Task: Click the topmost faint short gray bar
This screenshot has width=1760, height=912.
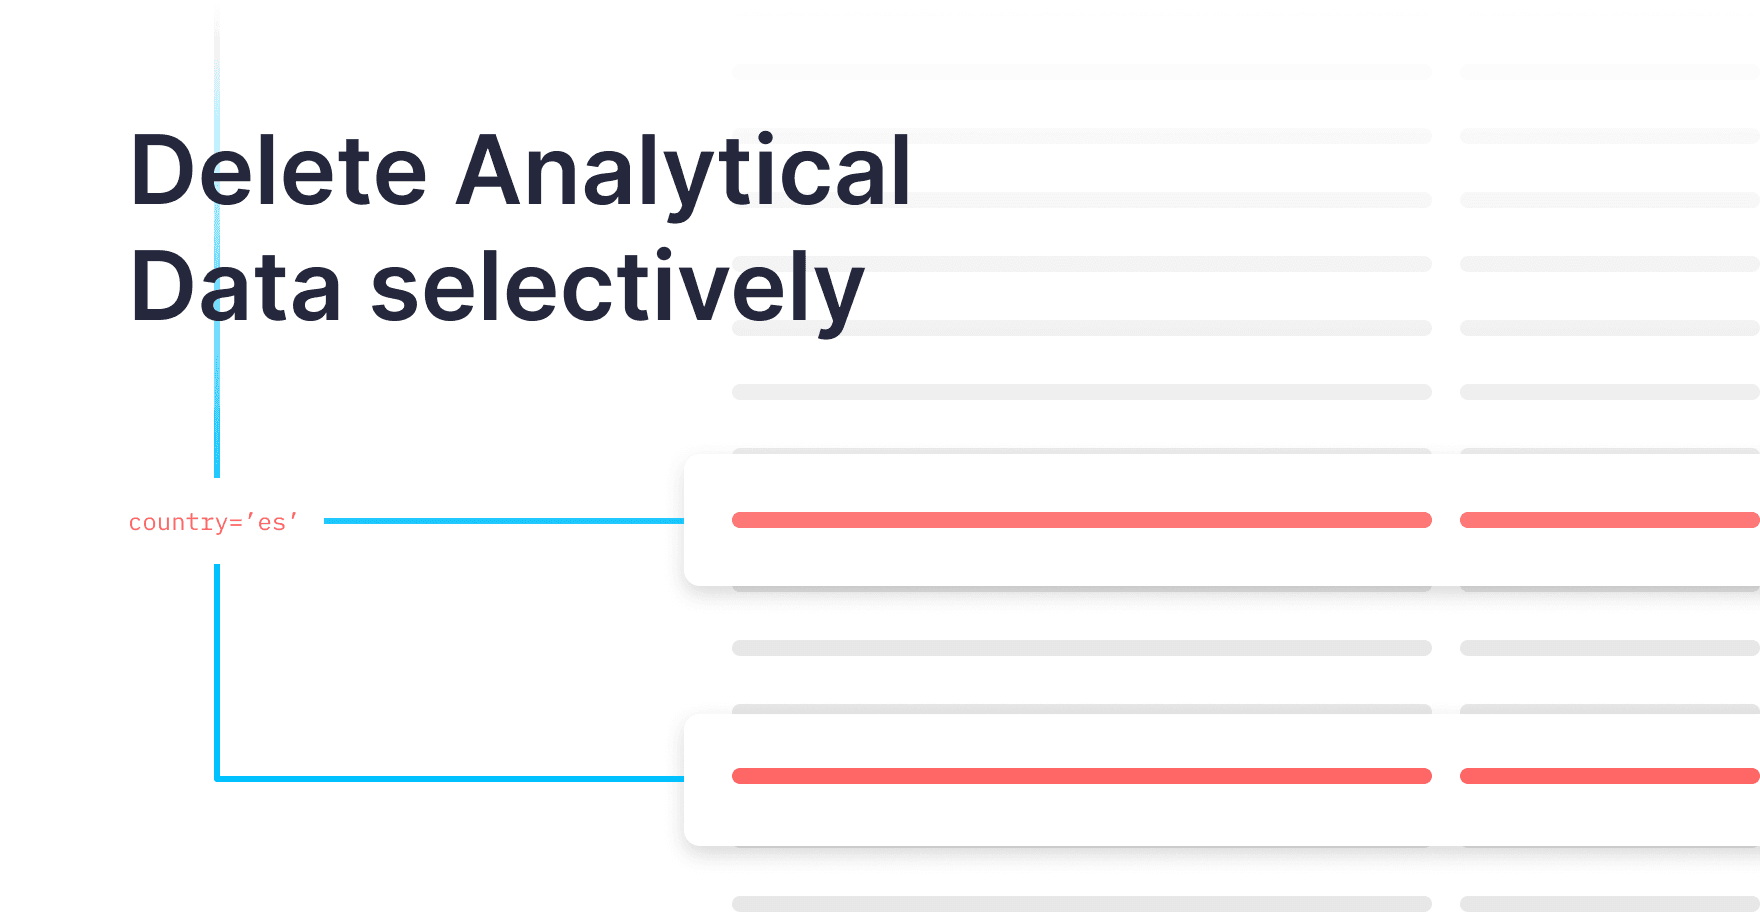Action: (1608, 72)
